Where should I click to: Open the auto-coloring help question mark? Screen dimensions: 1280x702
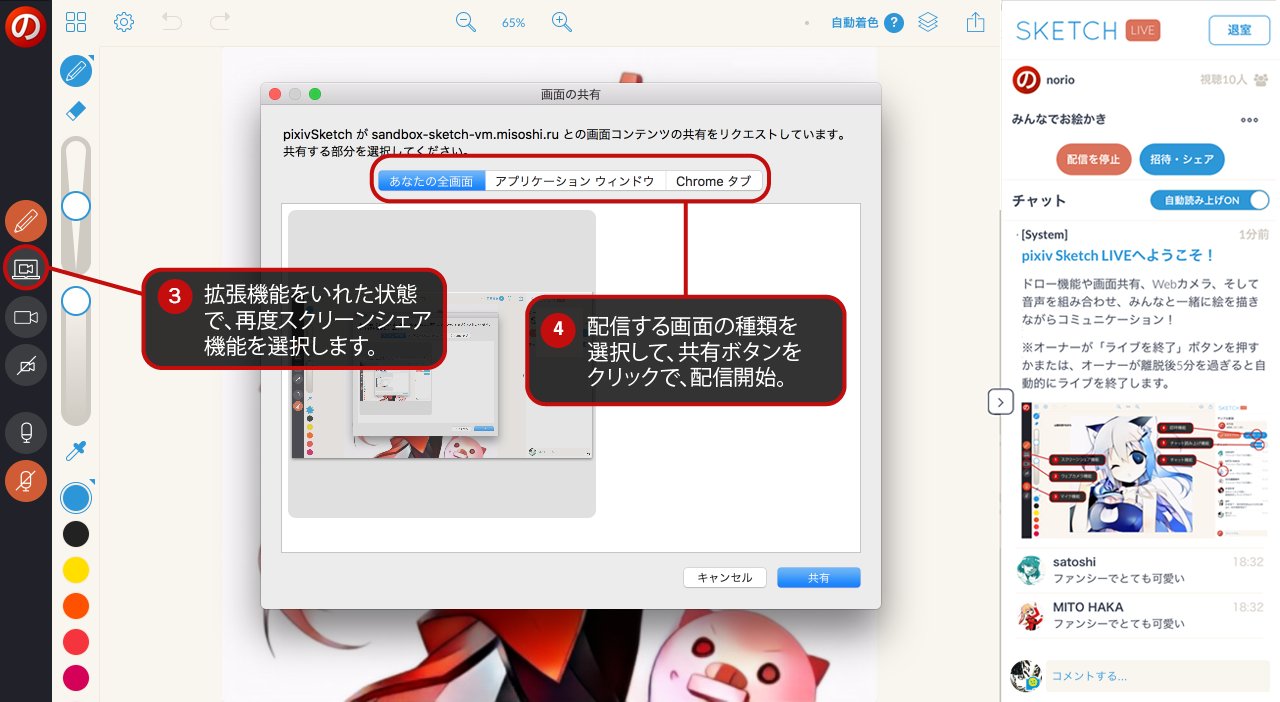click(x=894, y=22)
